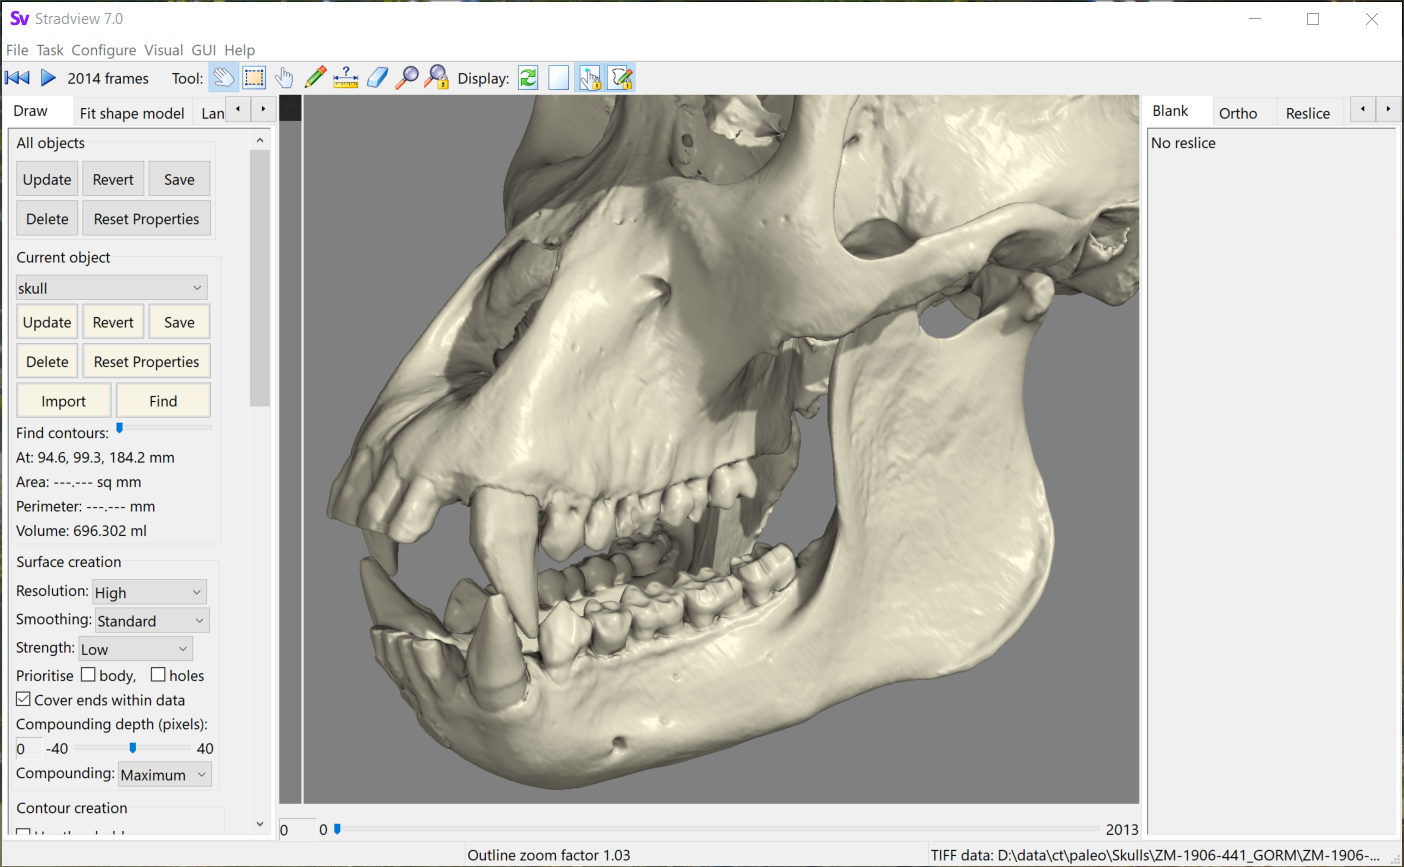The height and width of the screenshot is (867, 1404).
Task: Play through the 2014 frames
Action: click(48, 78)
